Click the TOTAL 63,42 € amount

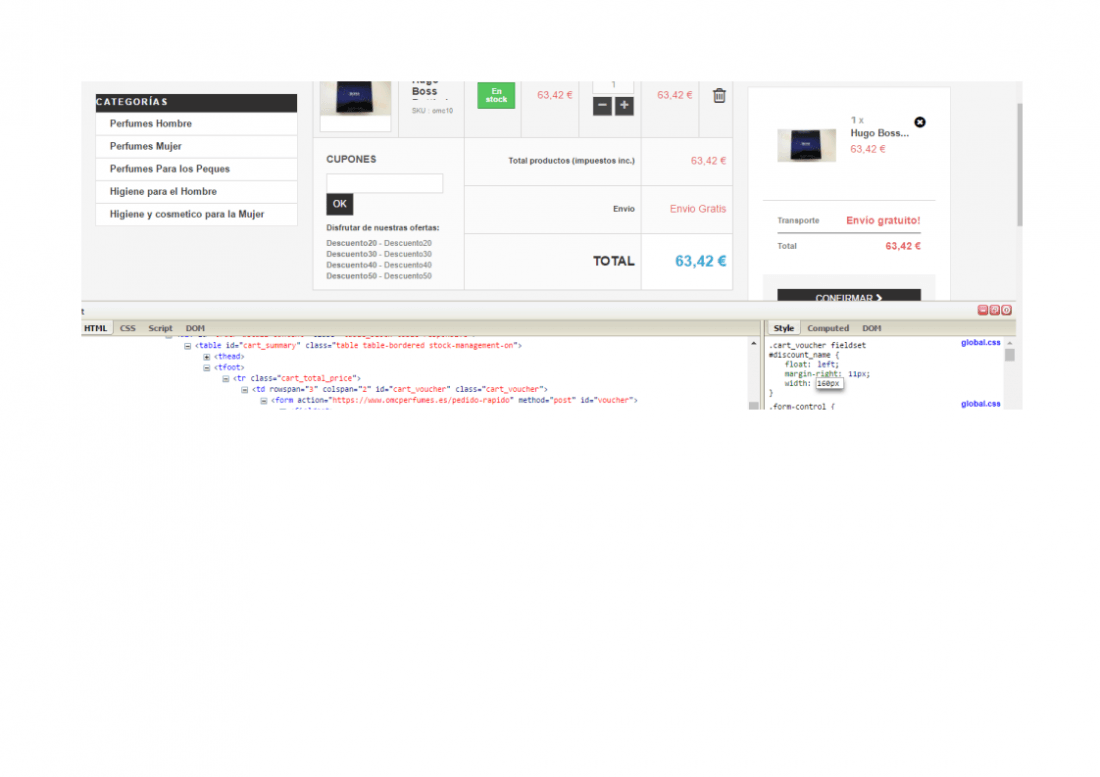pos(700,262)
